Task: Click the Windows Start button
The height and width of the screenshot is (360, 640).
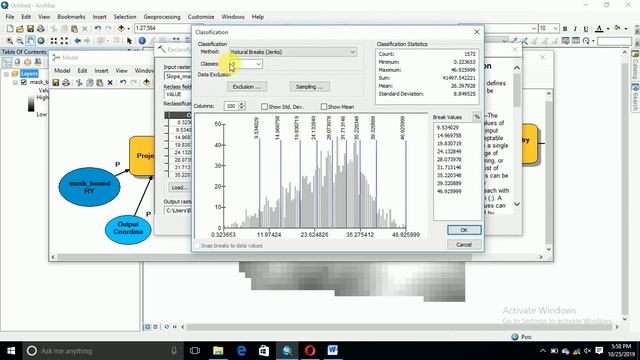Action: point(11,351)
